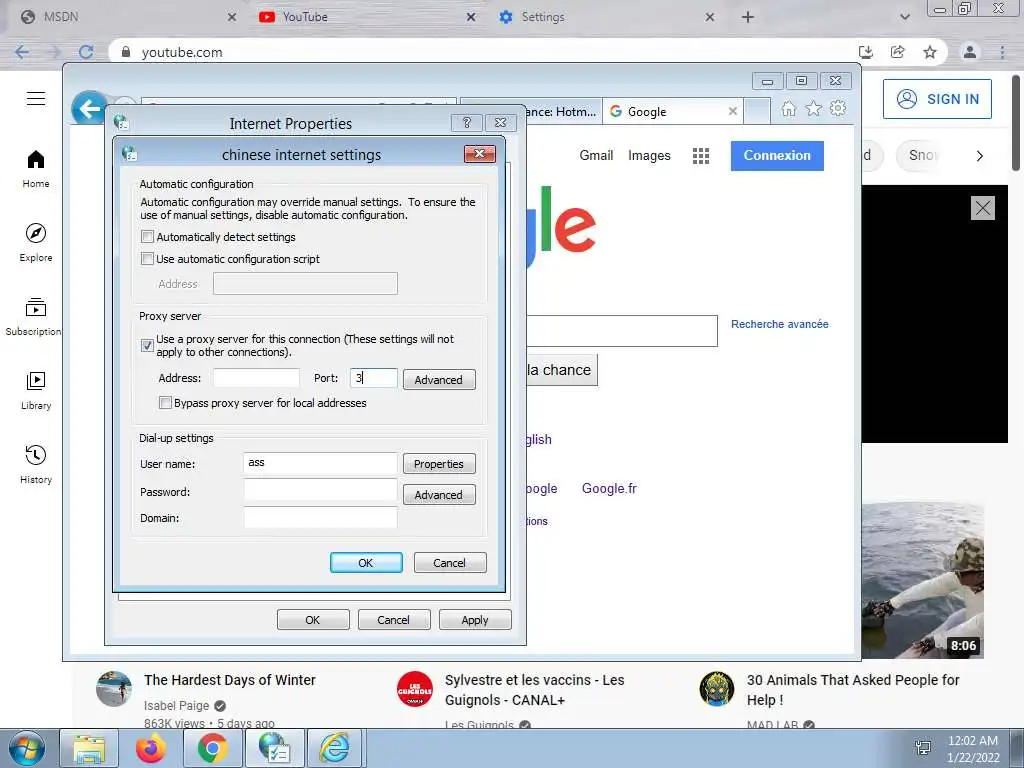Open Gmail link on Google page
Viewport: 1024px width, 768px height.
pyautogui.click(x=596, y=155)
